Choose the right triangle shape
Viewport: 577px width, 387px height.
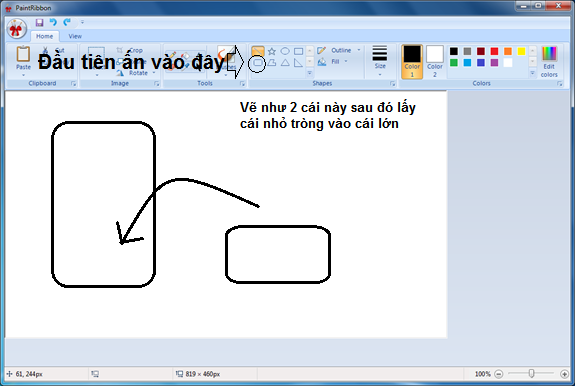click(x=298, y=63)
